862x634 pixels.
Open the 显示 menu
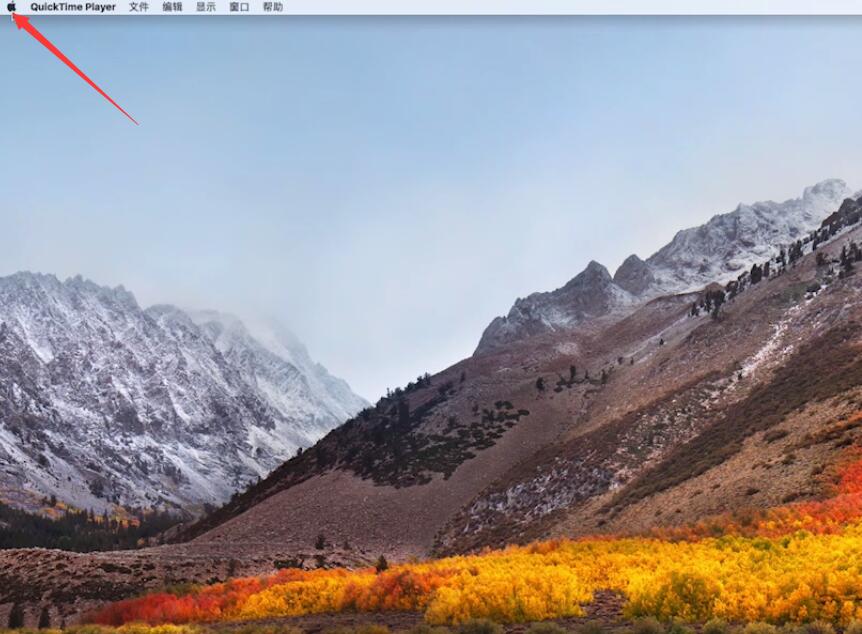coord(206,7)
